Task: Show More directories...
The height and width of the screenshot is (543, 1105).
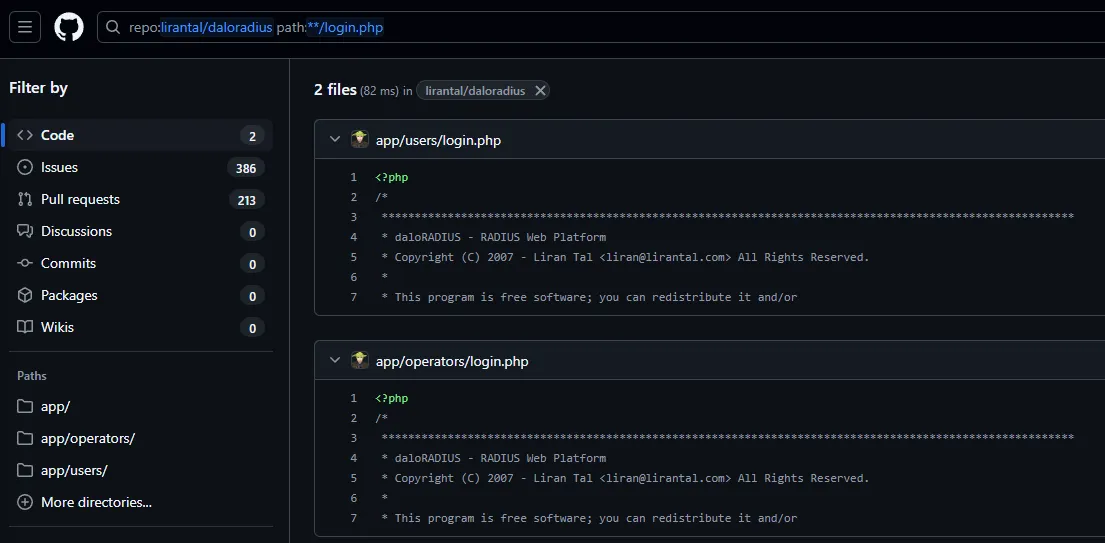Action: tap(96, 502)
